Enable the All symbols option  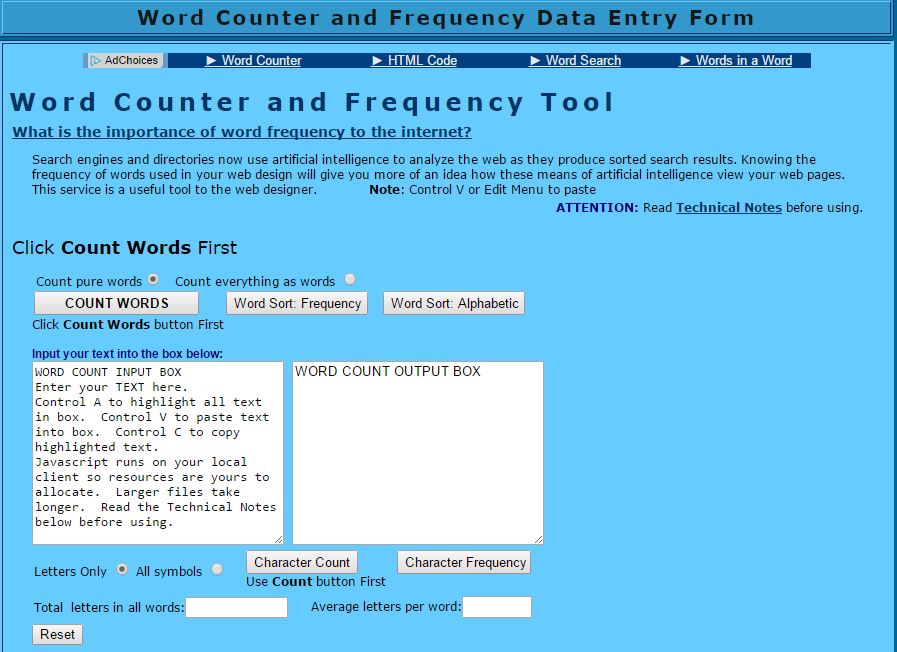(x=216, y=568)
